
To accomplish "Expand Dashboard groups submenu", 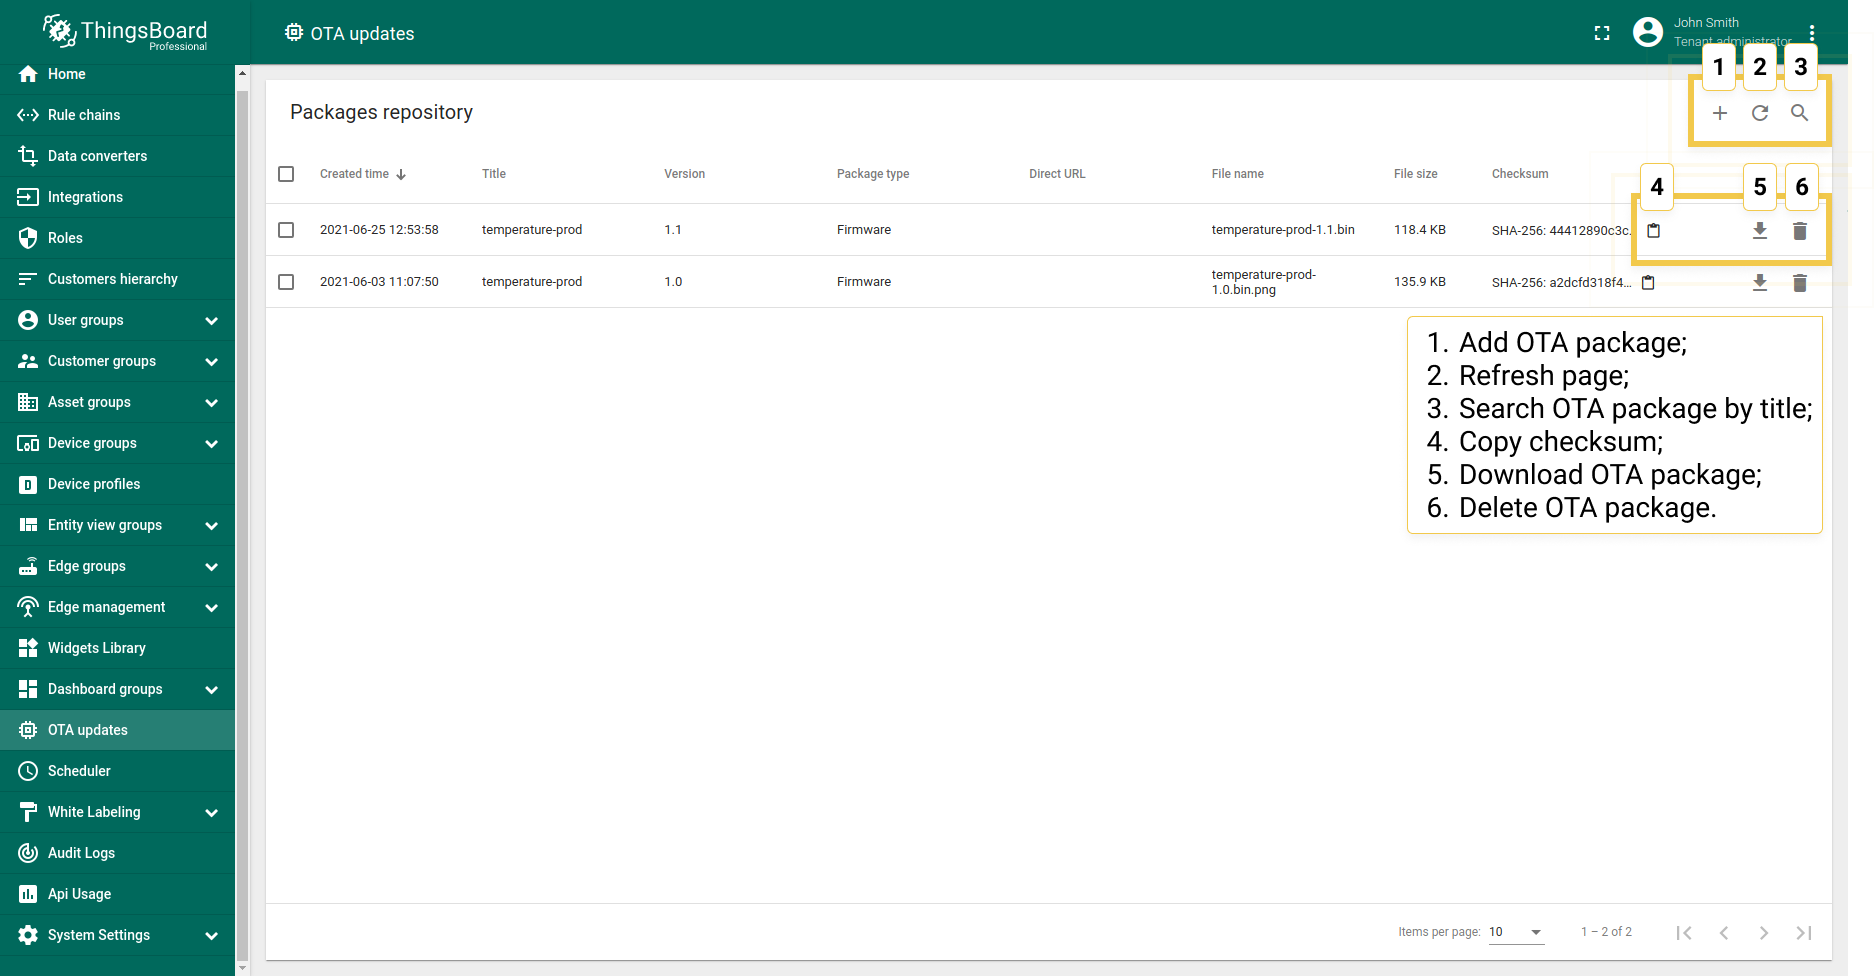I will [x=211, y=689].
